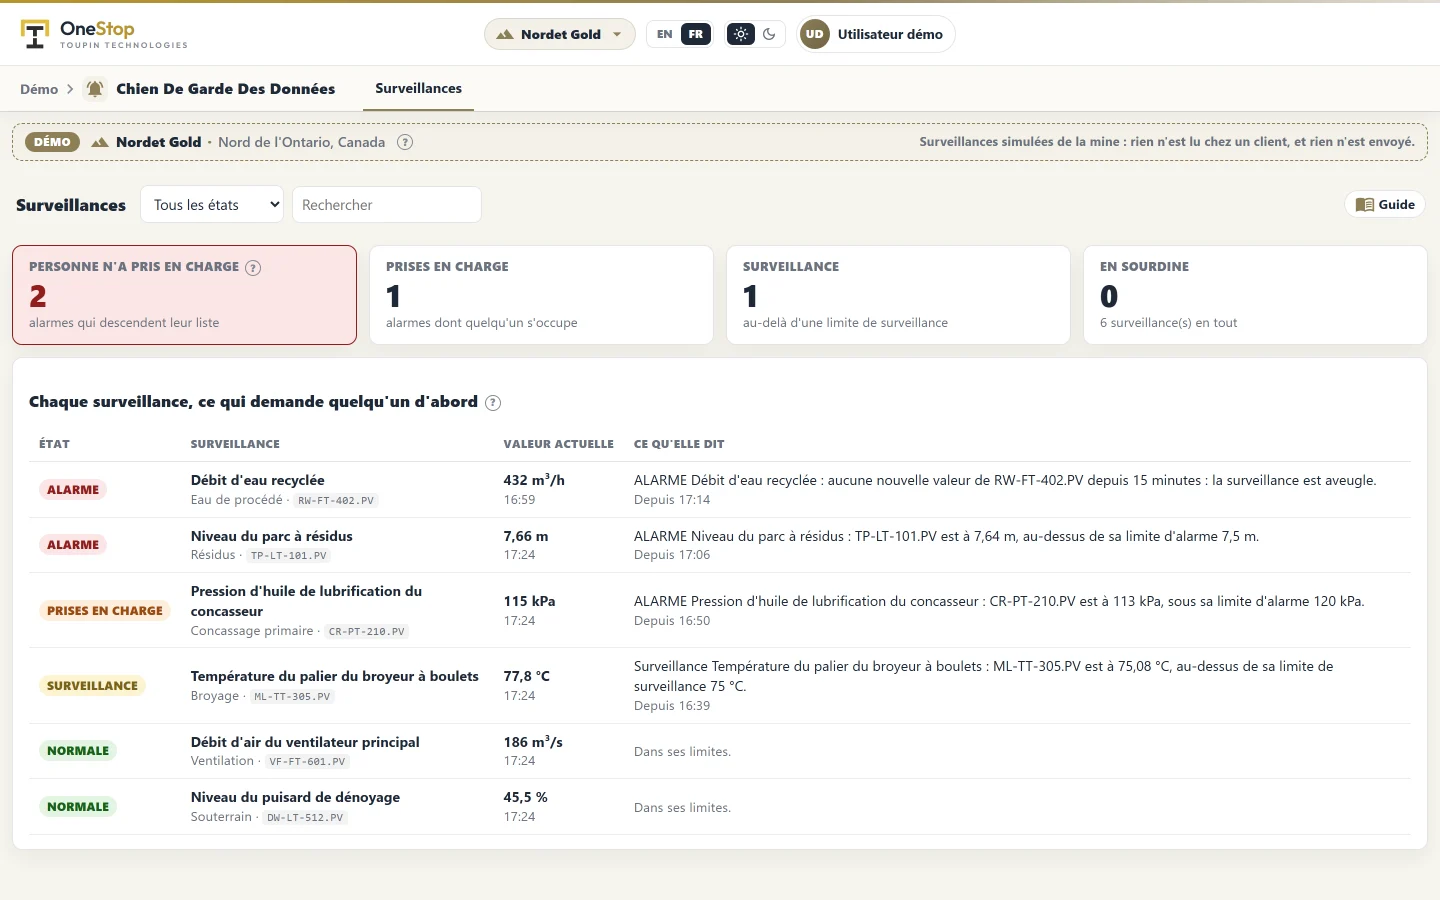The width and height of the screenshot is (1440, 900).
Task: Select FR language option
Action: (696, 34)
